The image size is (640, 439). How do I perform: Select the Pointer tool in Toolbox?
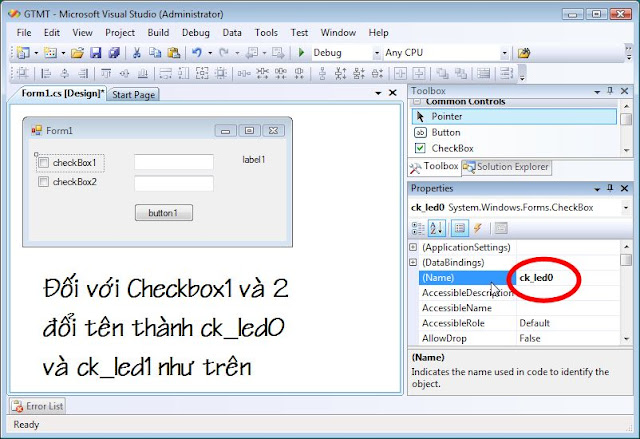[514, 117]
